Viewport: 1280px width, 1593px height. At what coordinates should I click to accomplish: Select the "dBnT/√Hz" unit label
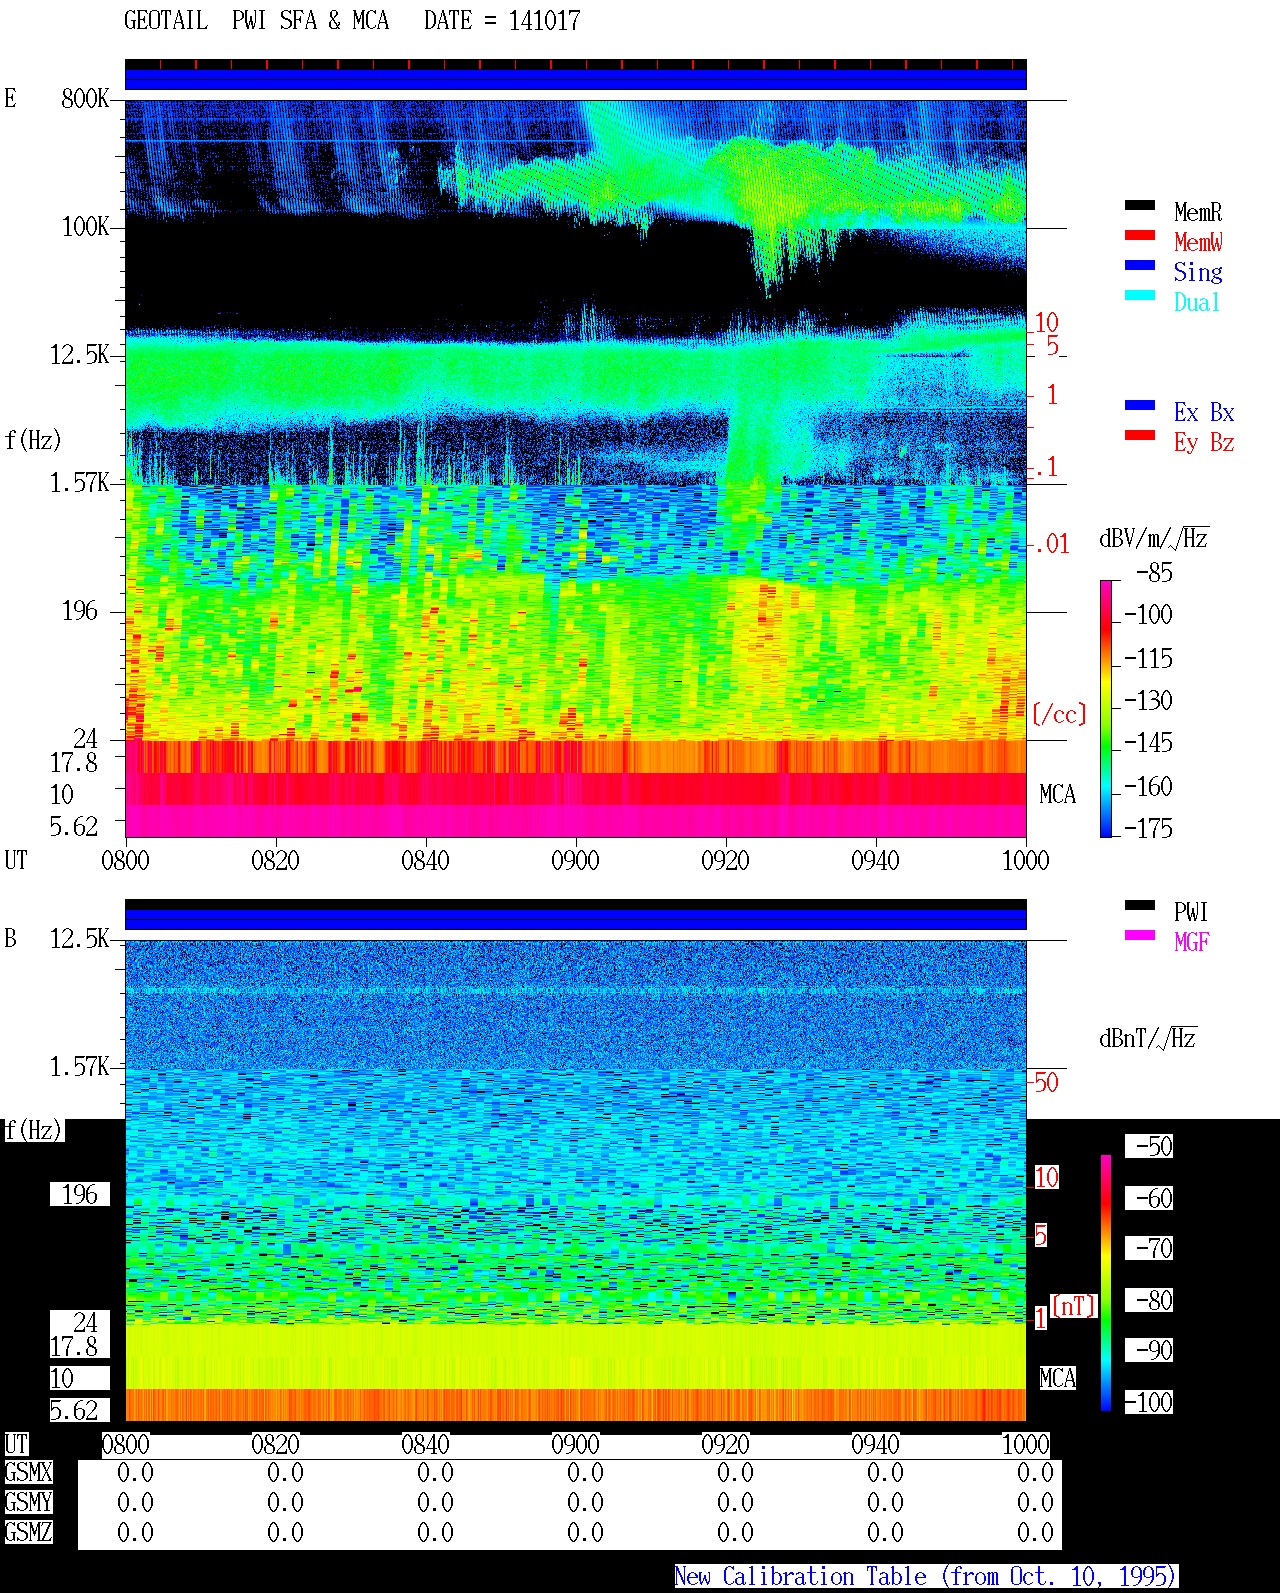[1148, 1038]
